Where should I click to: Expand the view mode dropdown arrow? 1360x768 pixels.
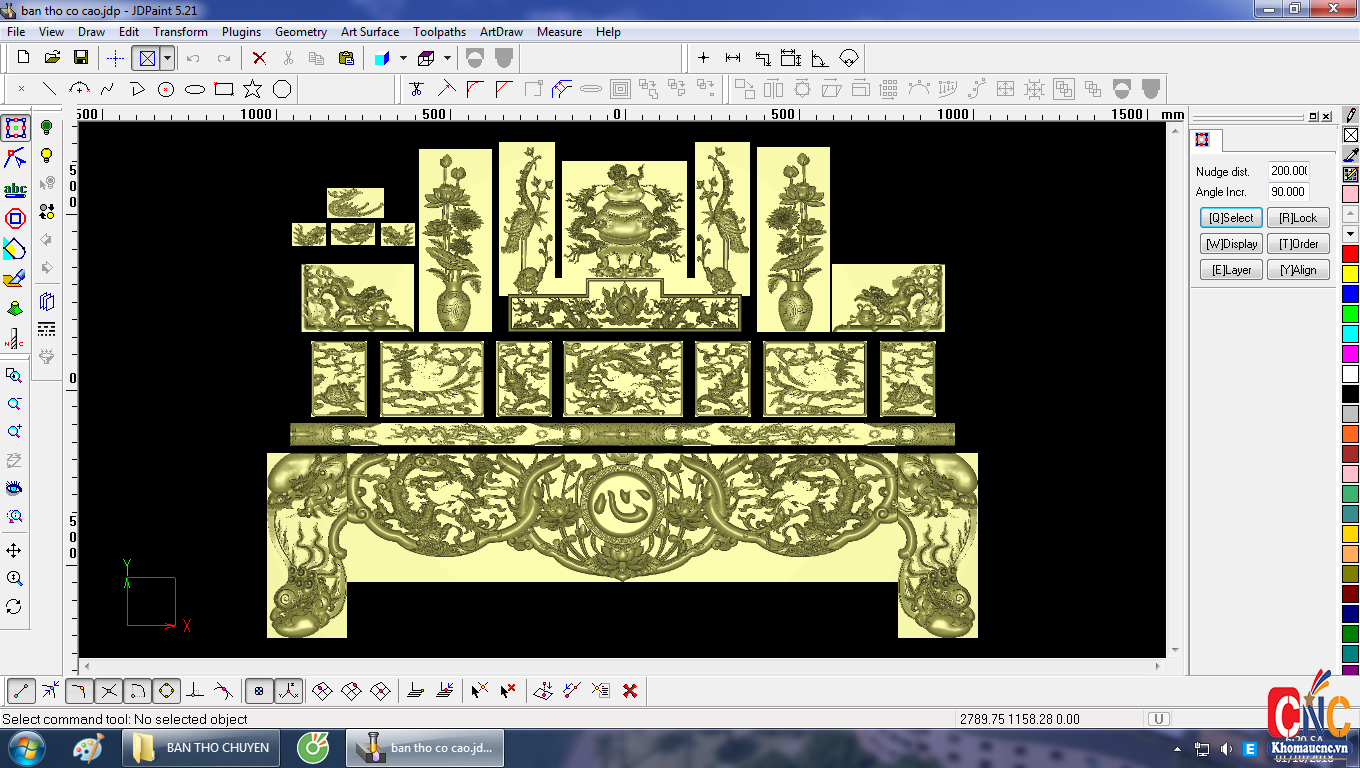coord(167,58)
